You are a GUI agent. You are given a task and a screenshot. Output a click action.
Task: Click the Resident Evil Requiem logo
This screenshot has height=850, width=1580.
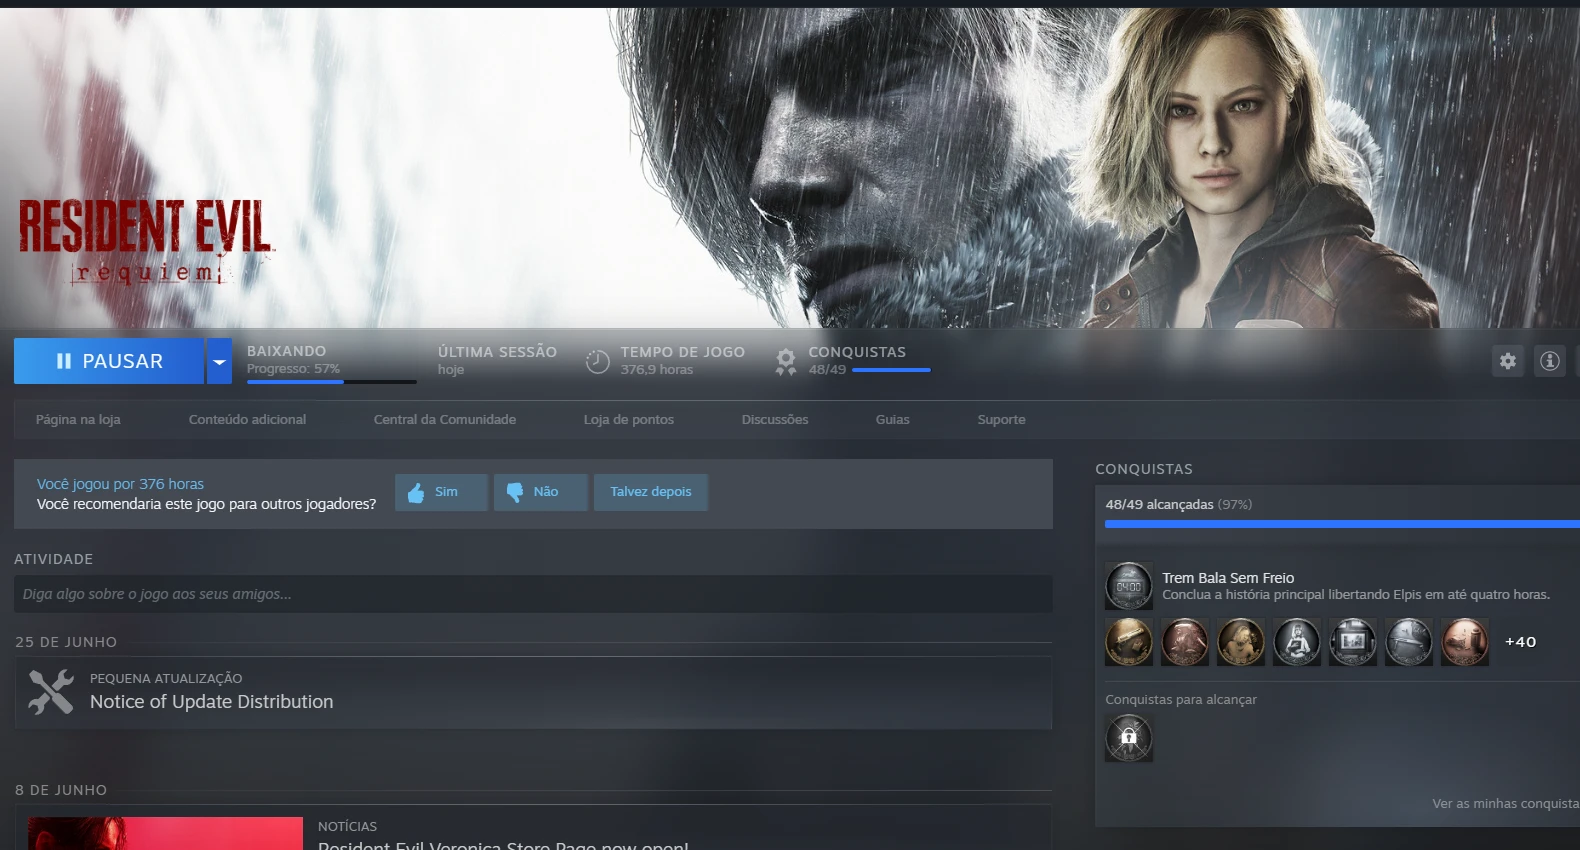pos(145,241)
